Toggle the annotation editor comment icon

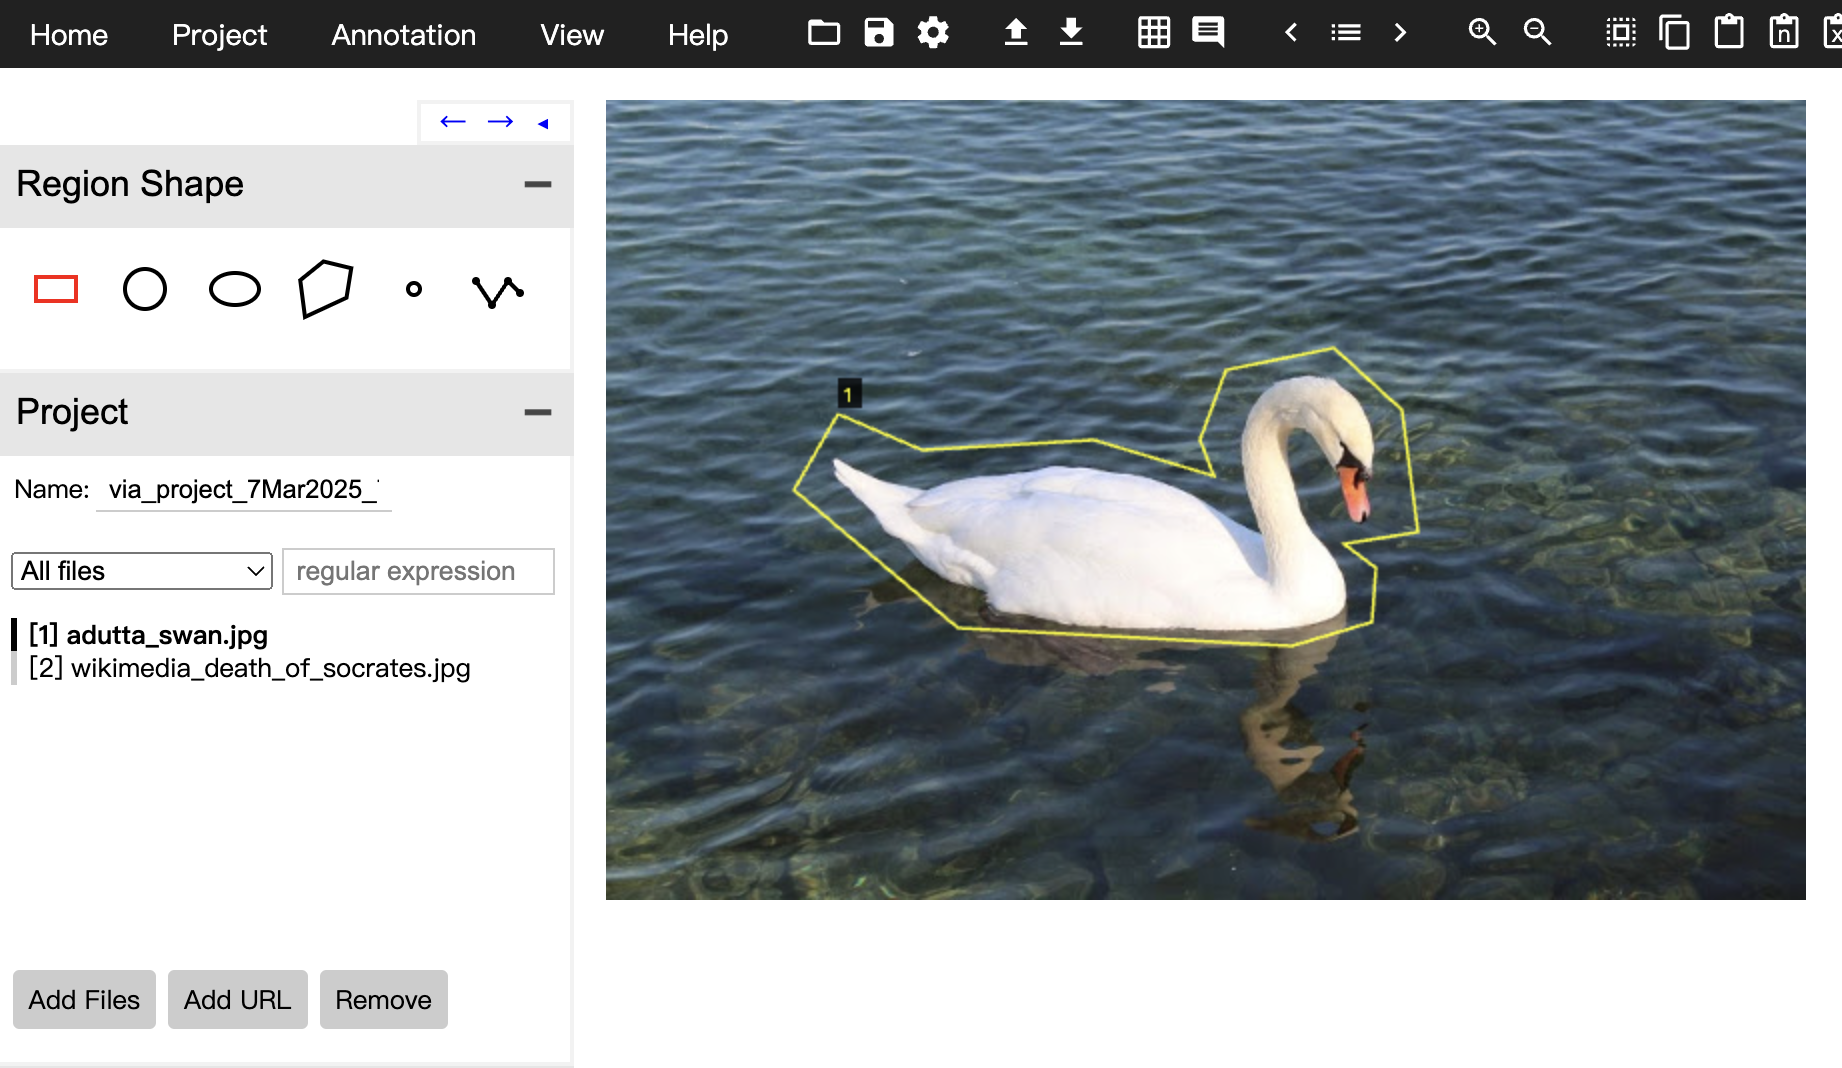[x=1208, y=33]
